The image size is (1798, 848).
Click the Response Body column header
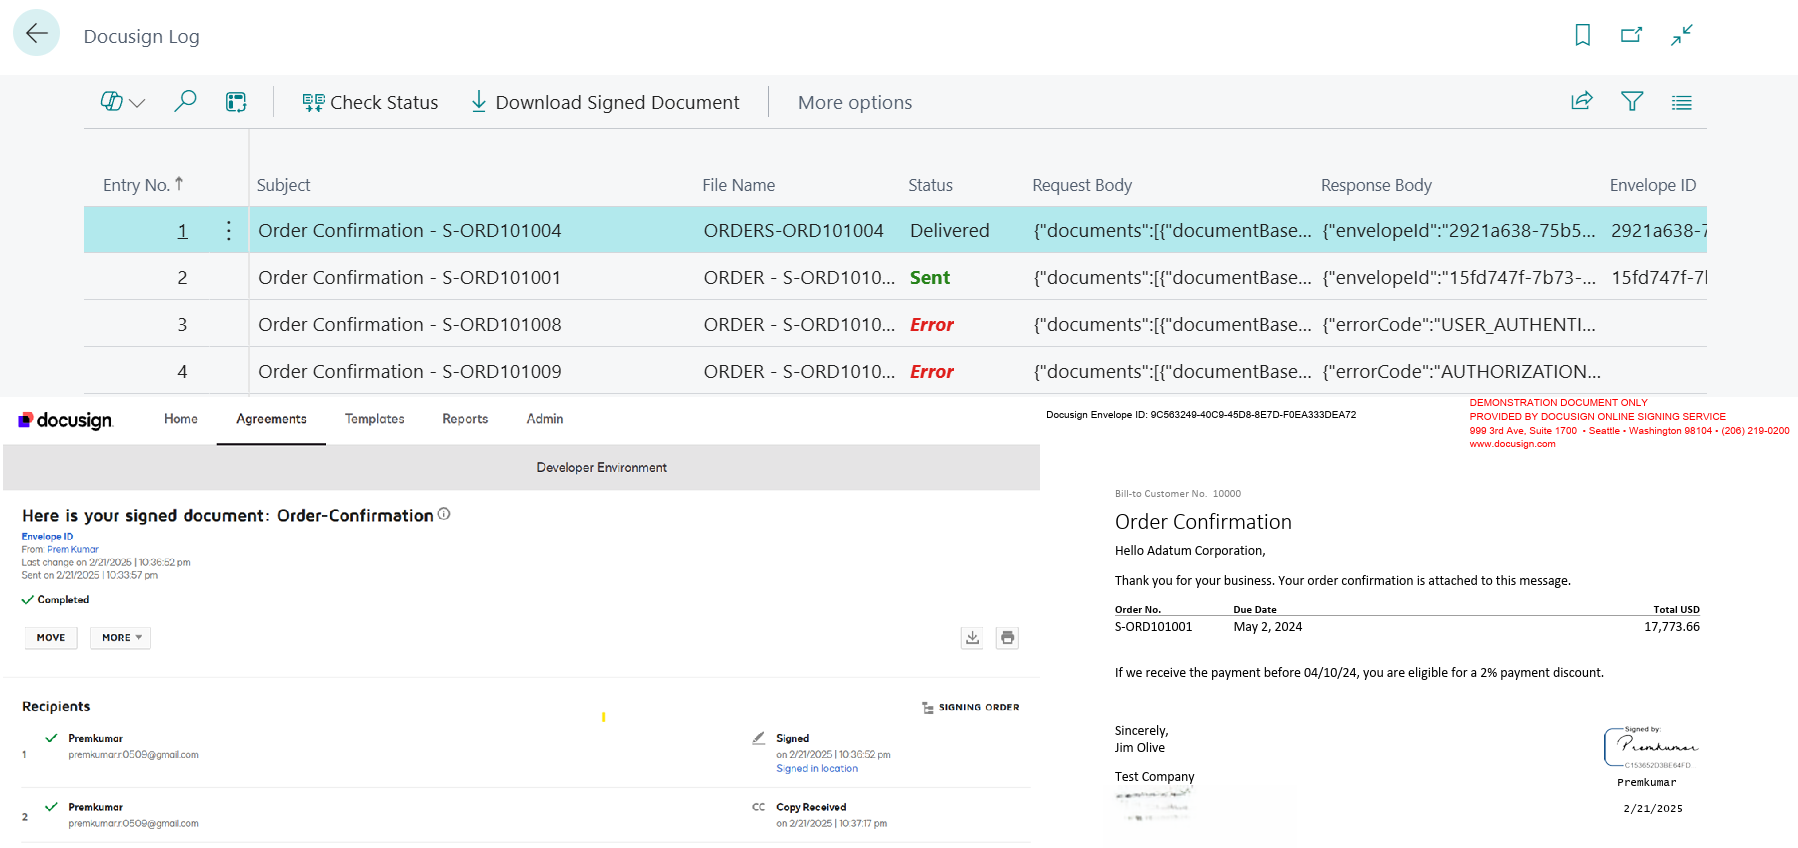click(1376, 185)
